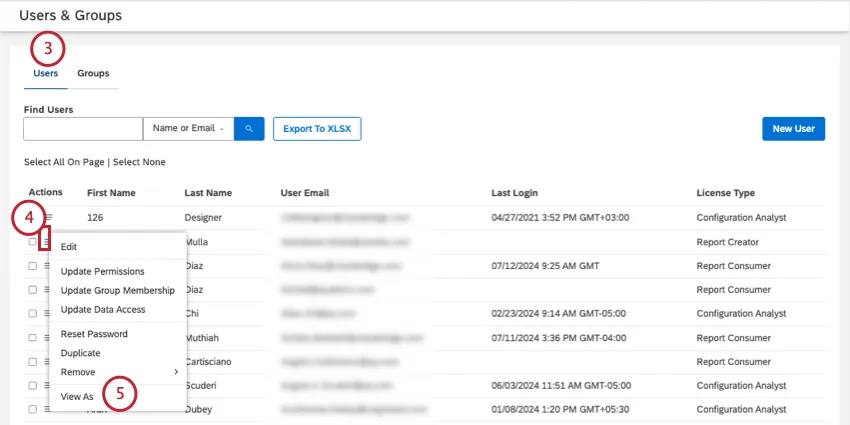Click login date 02/23/2024 9:14 AM GMT-05:00
850x425 pixels.
[x=558, y=313]
